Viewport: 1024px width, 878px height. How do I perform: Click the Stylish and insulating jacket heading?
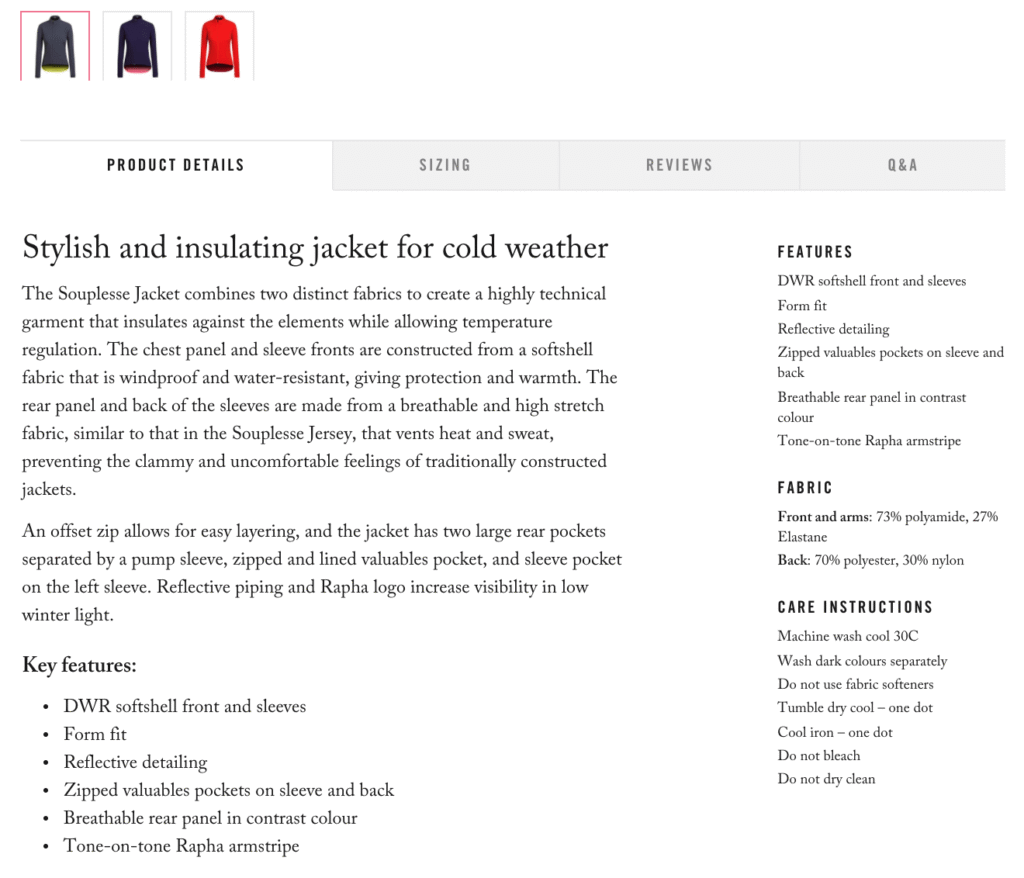(314, 247)
